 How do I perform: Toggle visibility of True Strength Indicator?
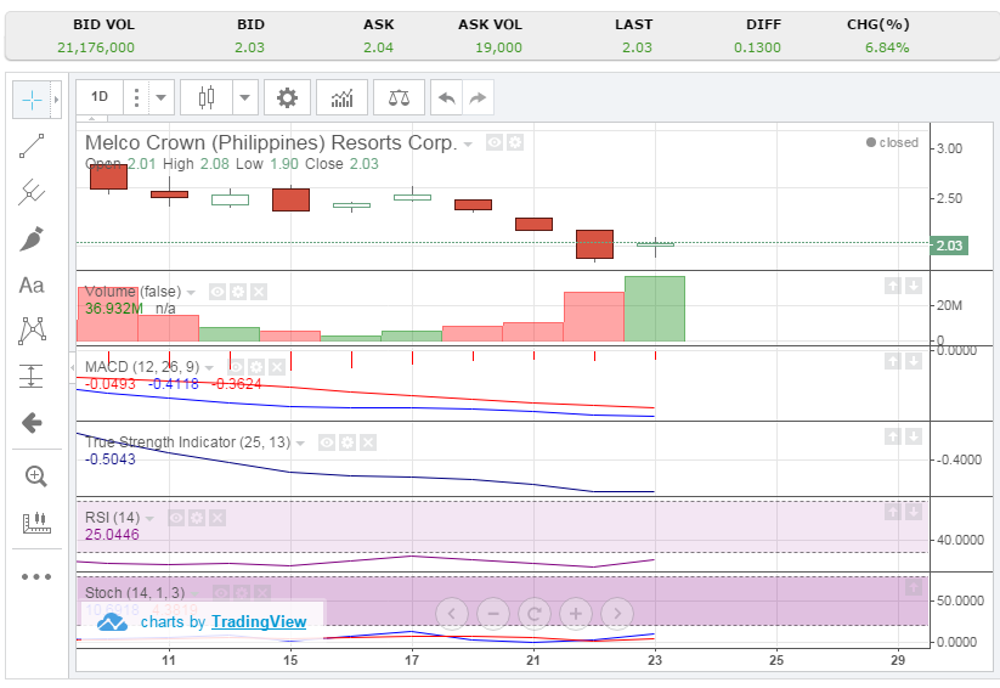(327, 443)
